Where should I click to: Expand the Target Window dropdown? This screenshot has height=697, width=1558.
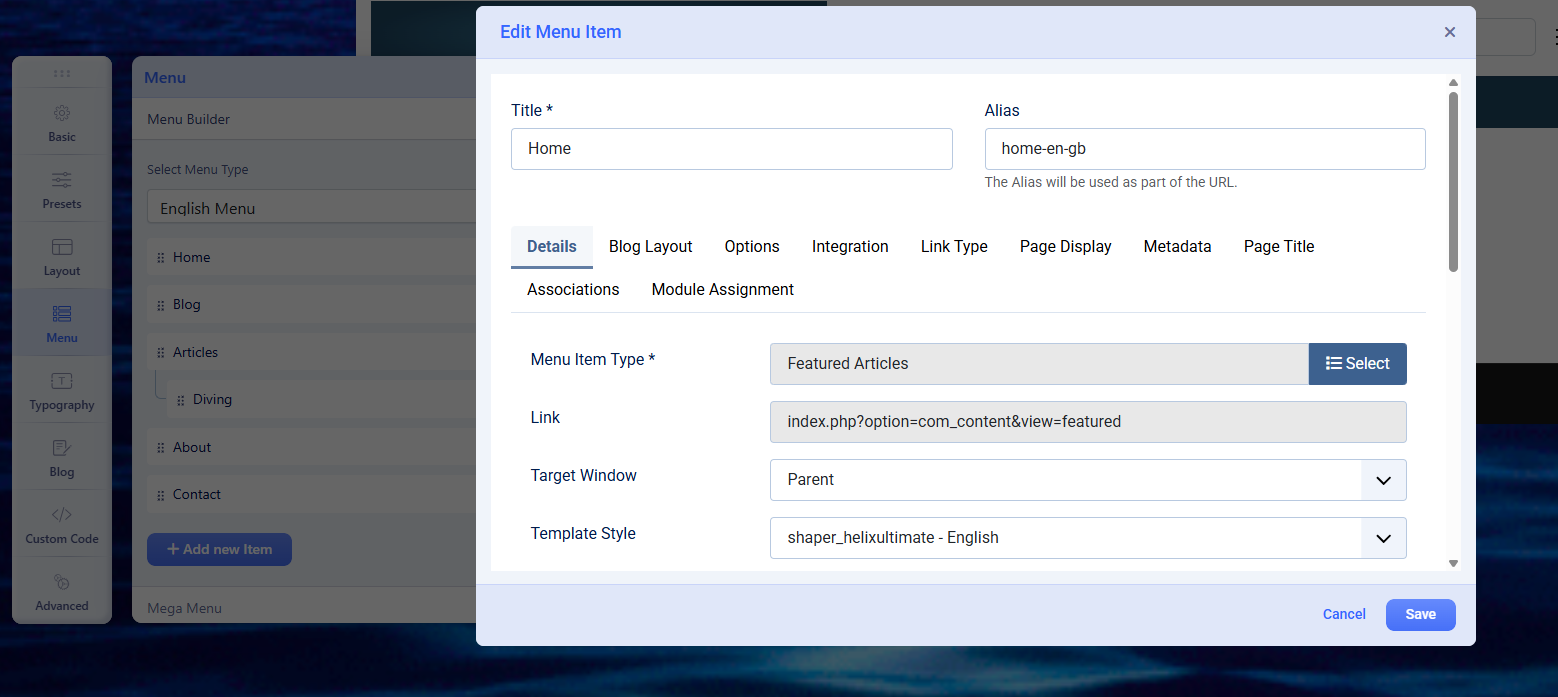(1383, 480)
